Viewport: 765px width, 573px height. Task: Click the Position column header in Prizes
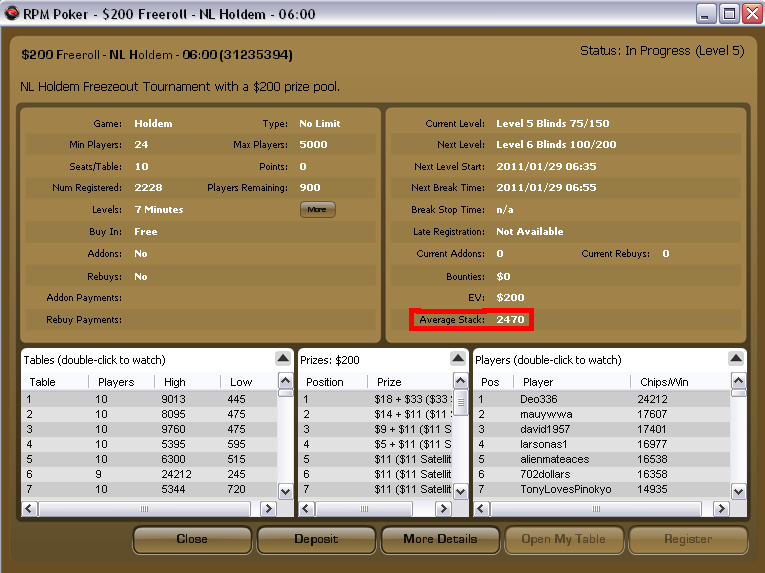point(333,382)
